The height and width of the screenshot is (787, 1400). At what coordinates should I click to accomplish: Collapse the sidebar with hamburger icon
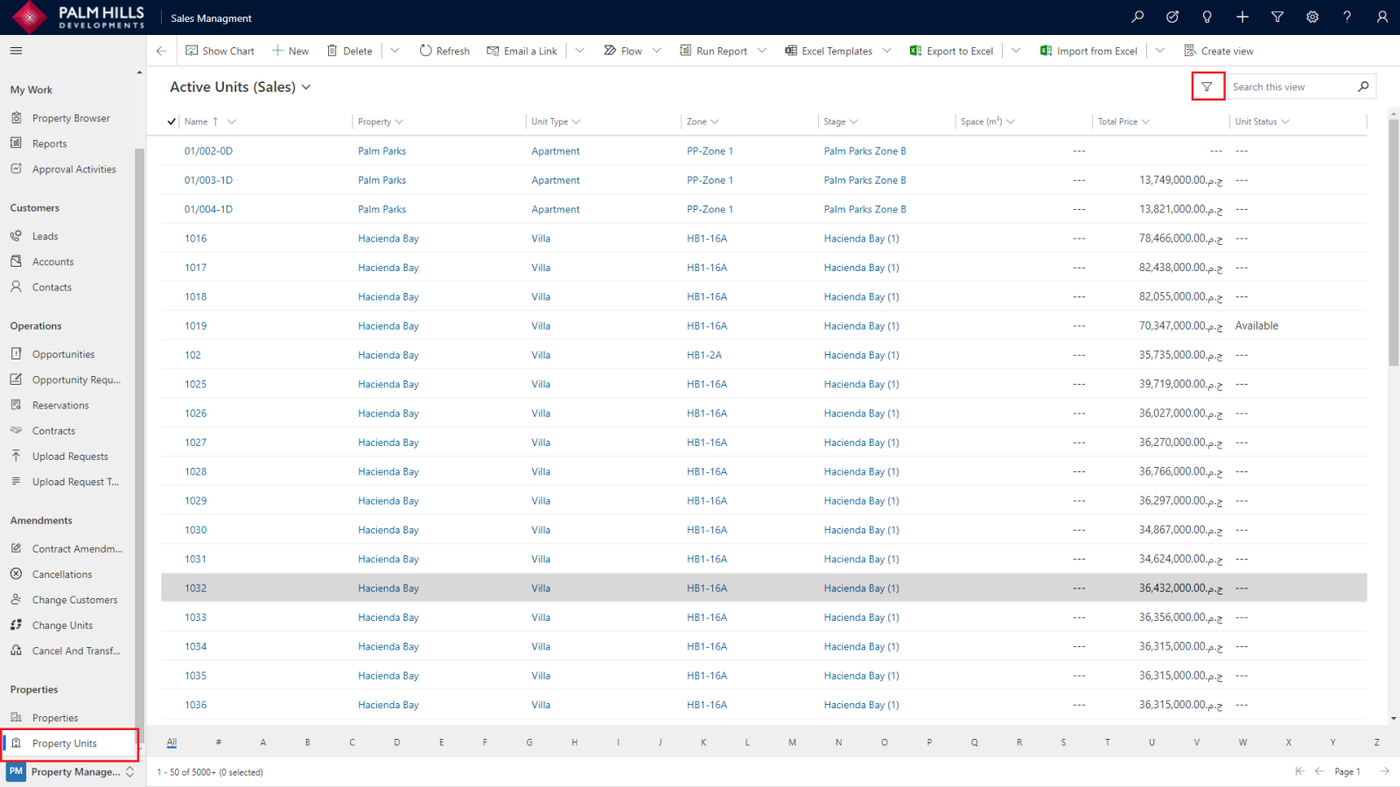click(x=16, y=50)
